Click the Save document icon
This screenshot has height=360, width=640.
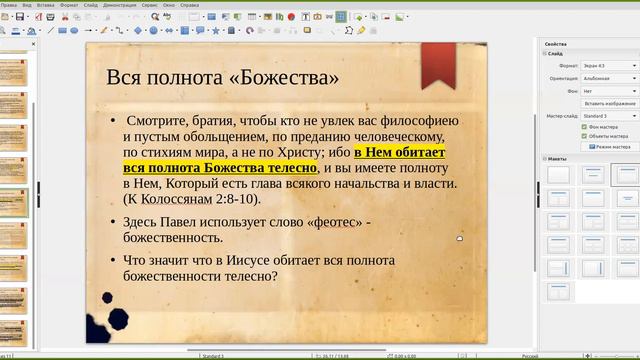pos(20,17)
